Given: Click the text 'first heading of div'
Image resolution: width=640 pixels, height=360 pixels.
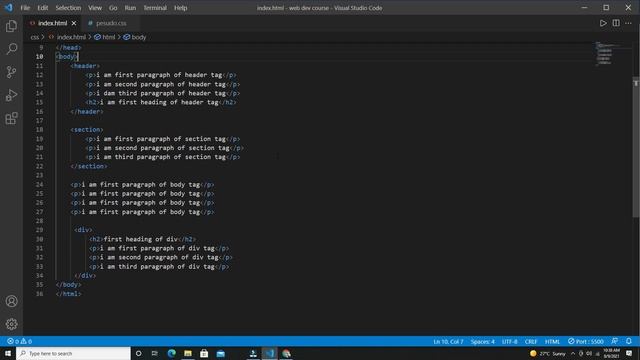Looking at the screenshot, I should point(141,239).
